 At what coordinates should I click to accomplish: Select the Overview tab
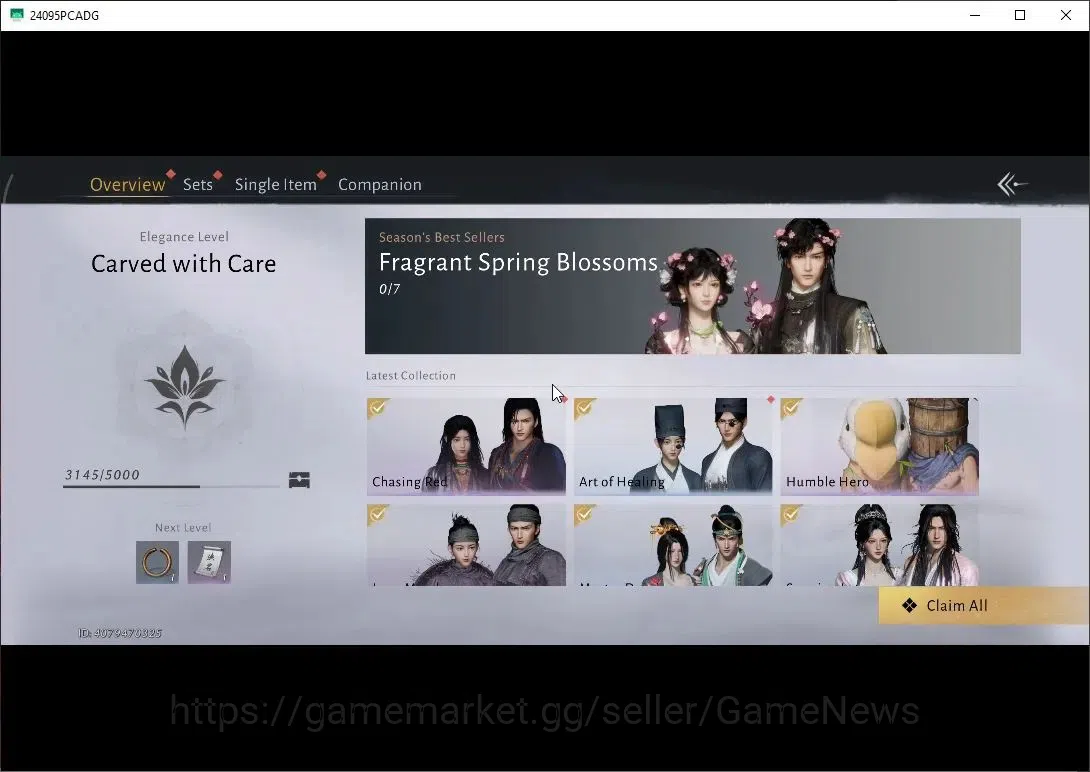pos(128,184)
